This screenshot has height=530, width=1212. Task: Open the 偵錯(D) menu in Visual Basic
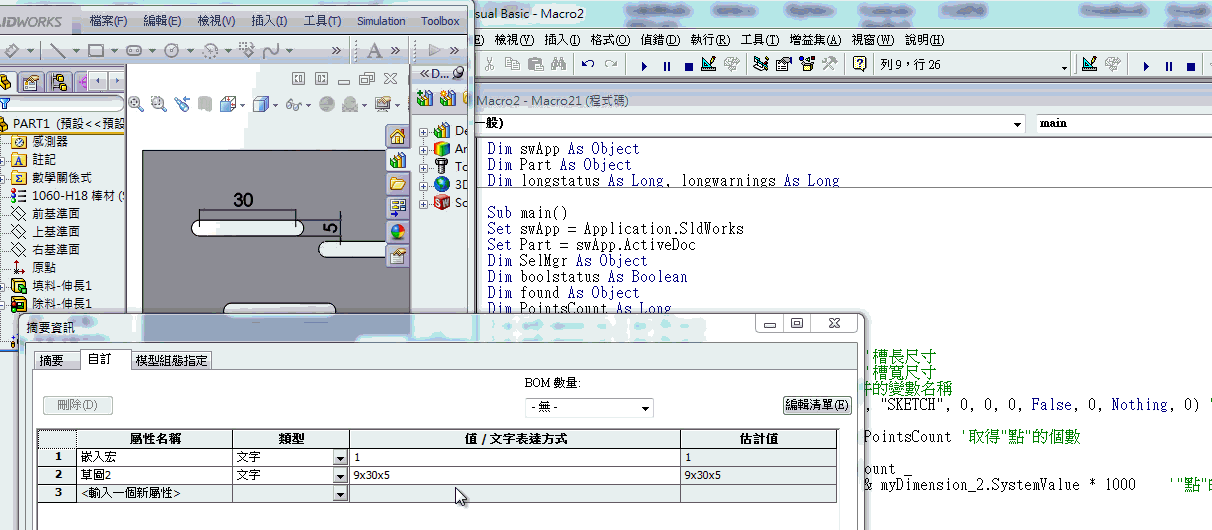point(659,40)
